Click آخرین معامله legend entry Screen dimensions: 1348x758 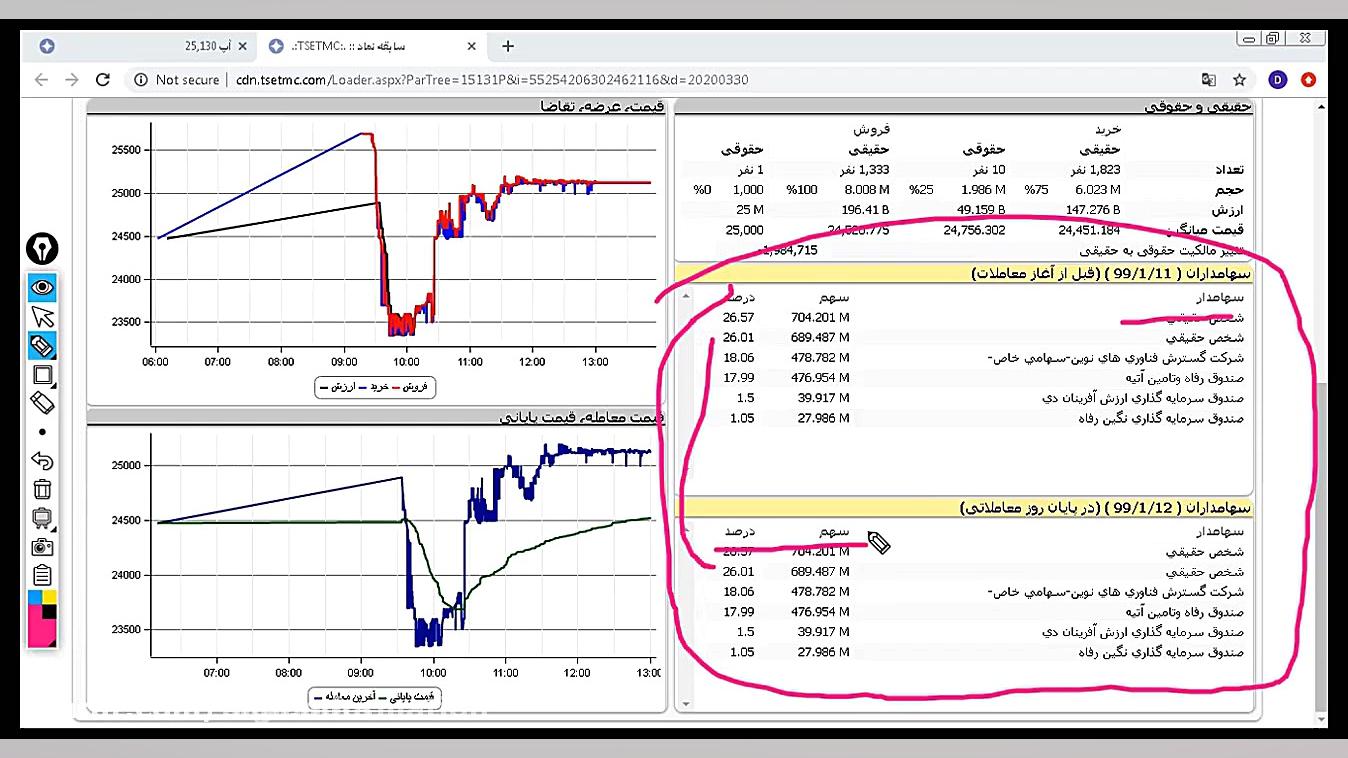pos(343,696)
